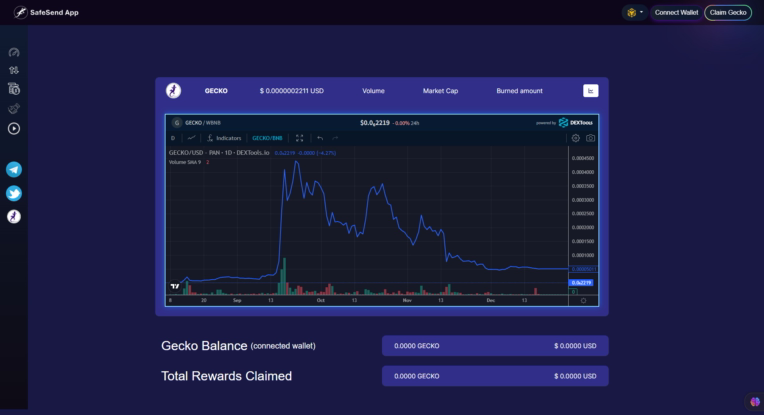Click the G pair icon beside GECKO / WBNB
Viewport: 764px width, 415px height.
(x=176, y=123)
